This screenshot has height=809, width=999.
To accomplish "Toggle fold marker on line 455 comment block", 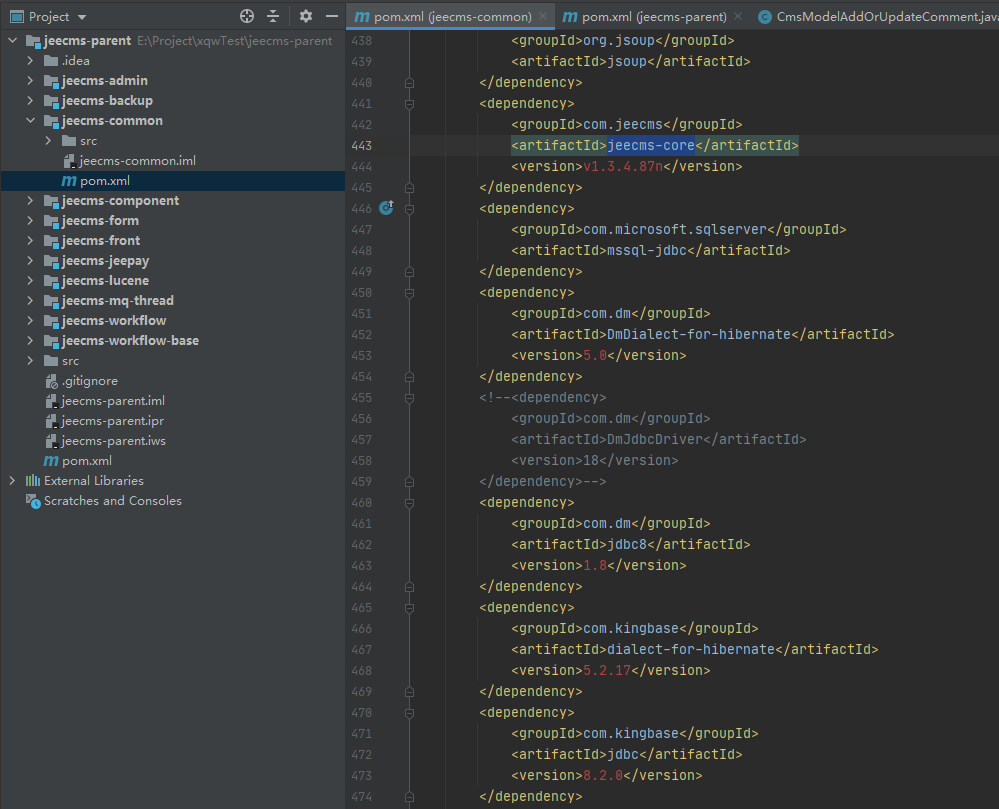I will pyautogui.click(x=409, y=397).
